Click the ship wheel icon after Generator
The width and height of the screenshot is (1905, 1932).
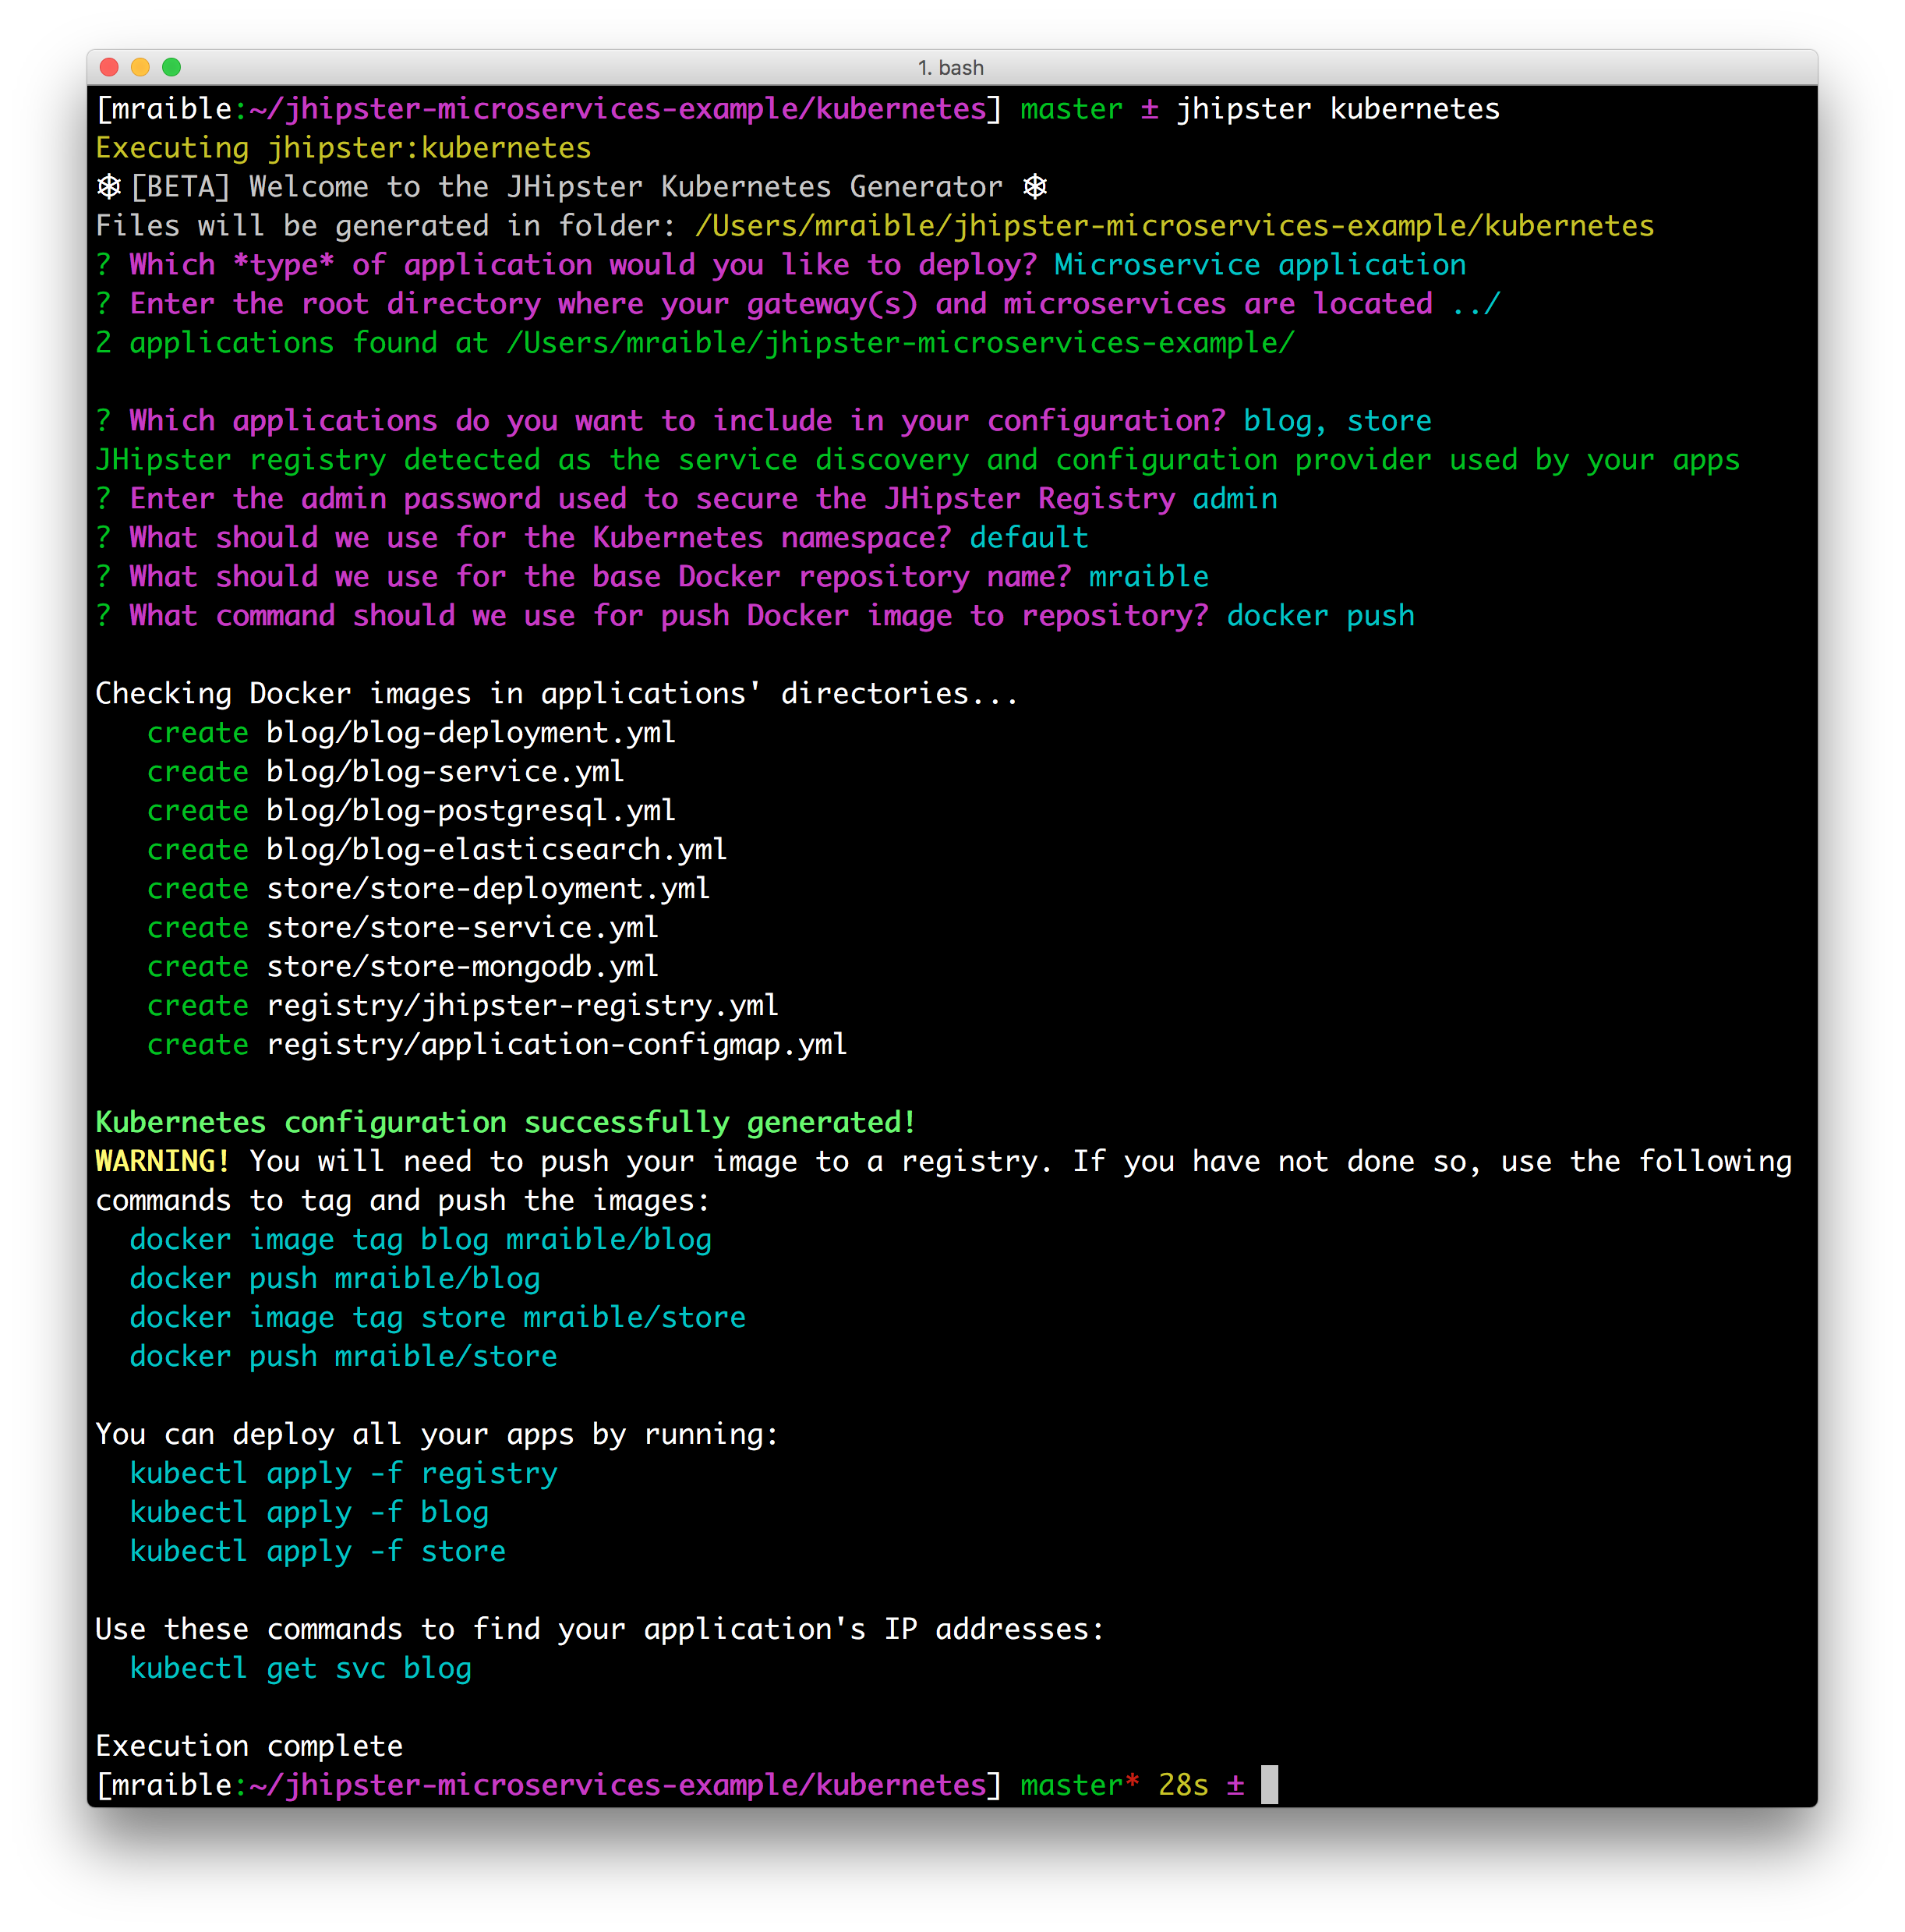pyautogui.click(x=1035, y=187)
